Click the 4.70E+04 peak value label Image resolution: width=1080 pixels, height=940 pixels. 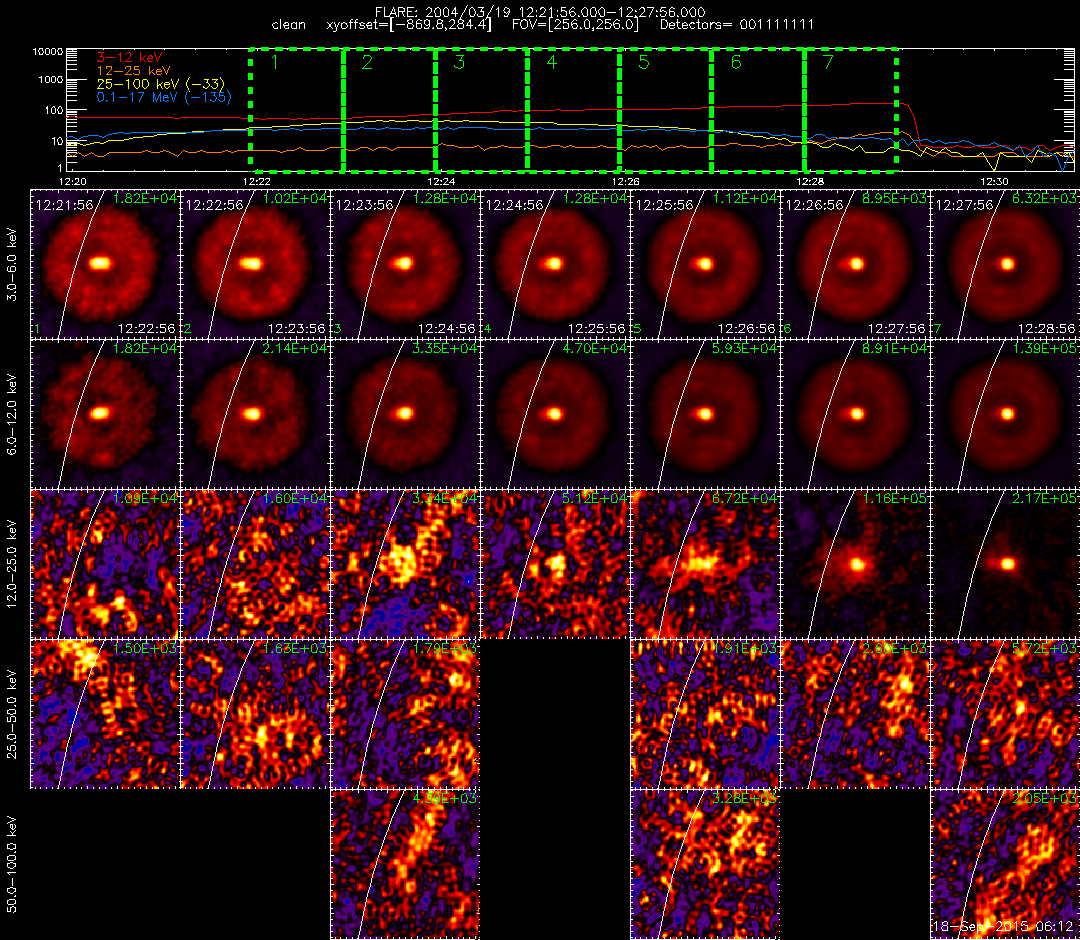(595, 348)
